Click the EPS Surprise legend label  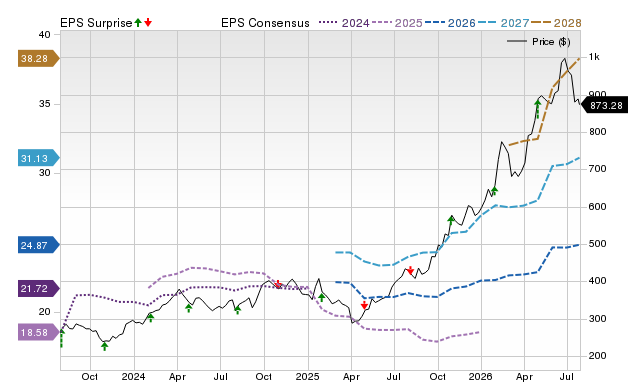click(96, 23)
